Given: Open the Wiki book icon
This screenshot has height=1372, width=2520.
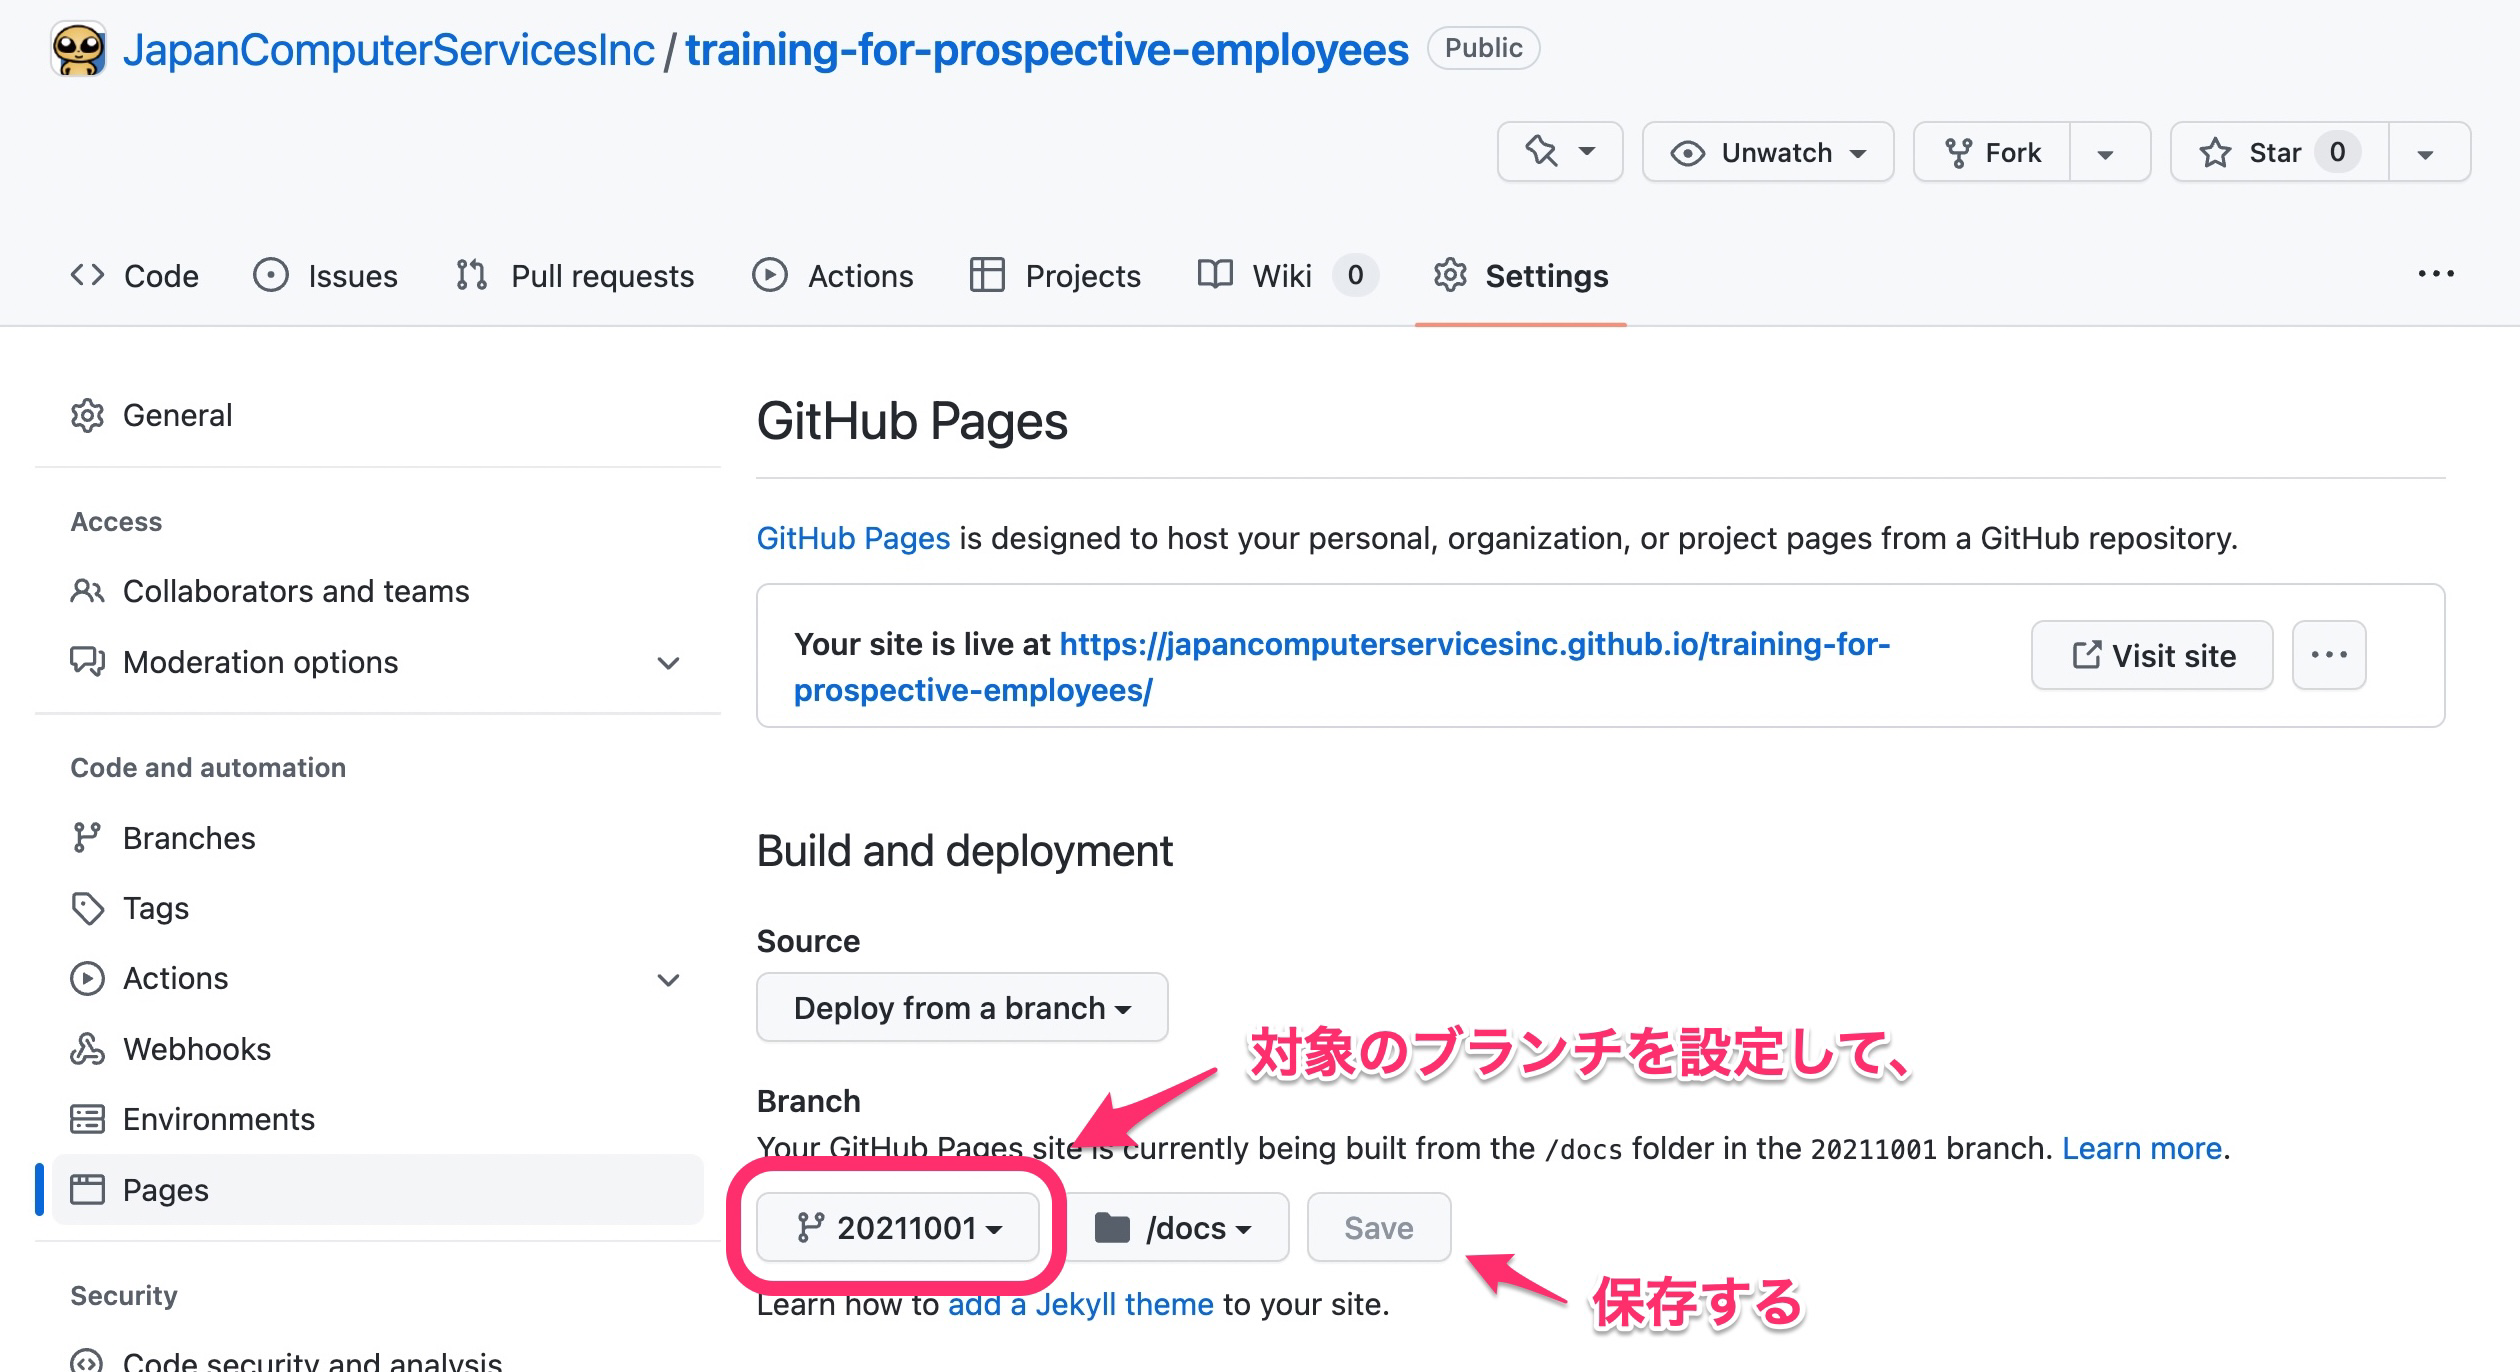Looking at the screenshot, I should pos(1216,275).
